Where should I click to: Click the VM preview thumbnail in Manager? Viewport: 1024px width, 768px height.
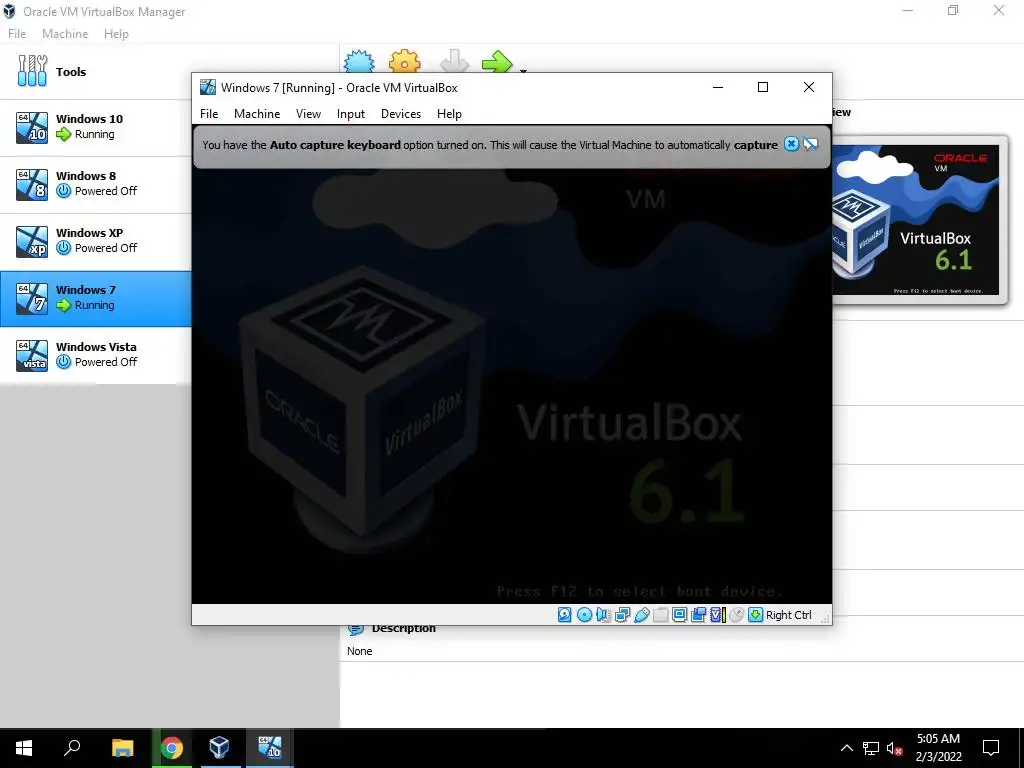click(x=916, y=219)
